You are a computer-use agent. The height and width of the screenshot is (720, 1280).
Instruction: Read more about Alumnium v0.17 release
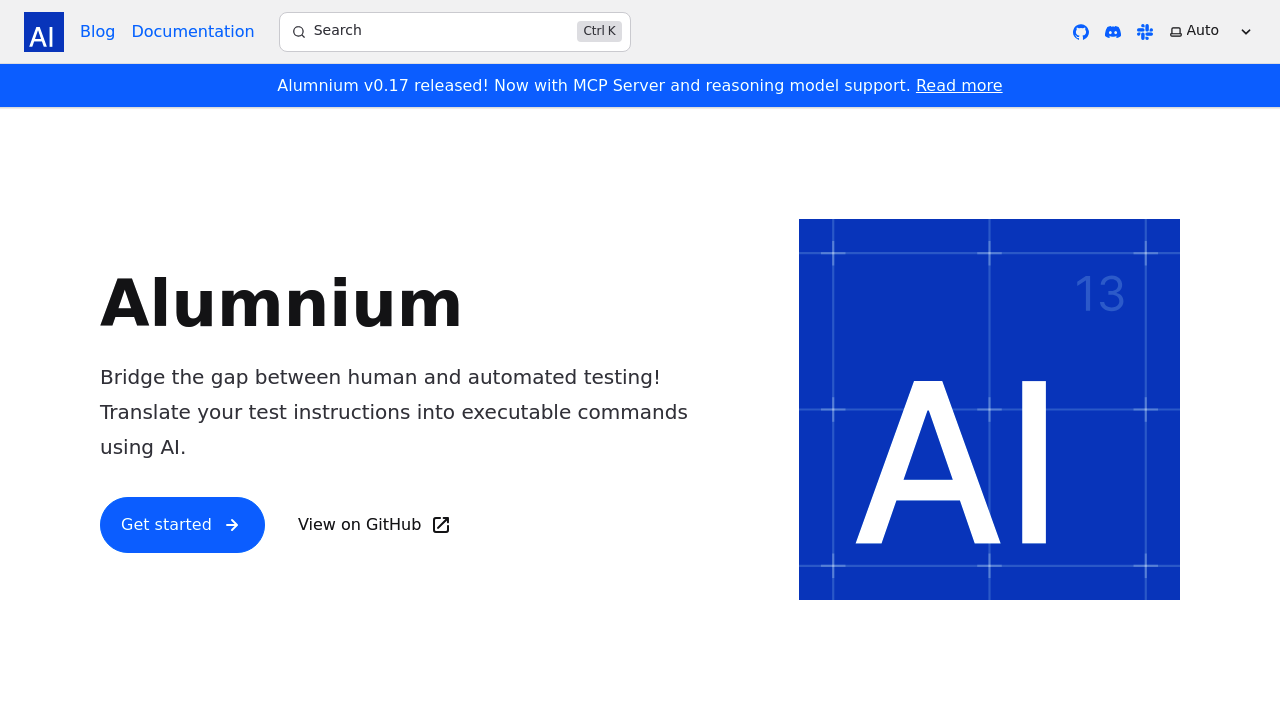pos(958,84)
